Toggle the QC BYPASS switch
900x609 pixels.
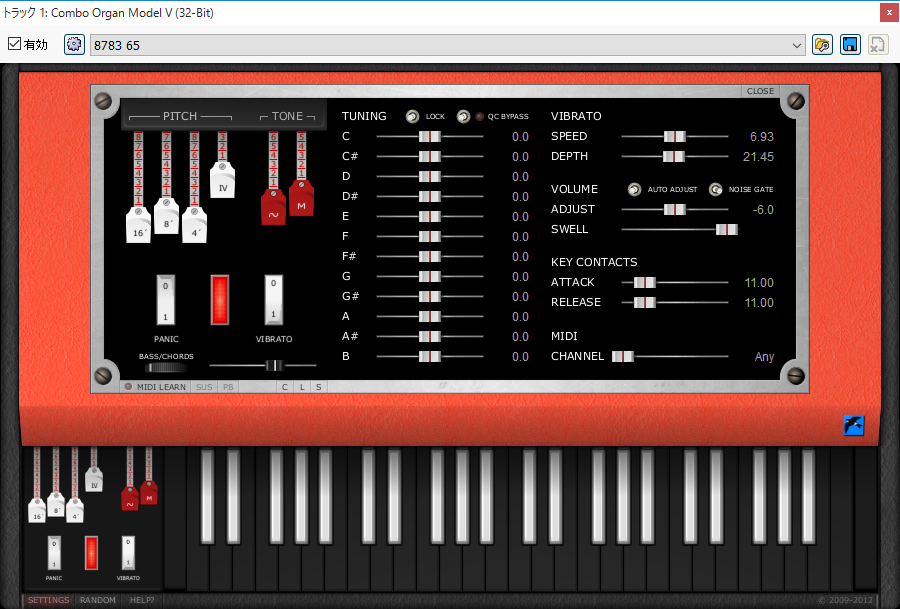click(x=463, y=117)
